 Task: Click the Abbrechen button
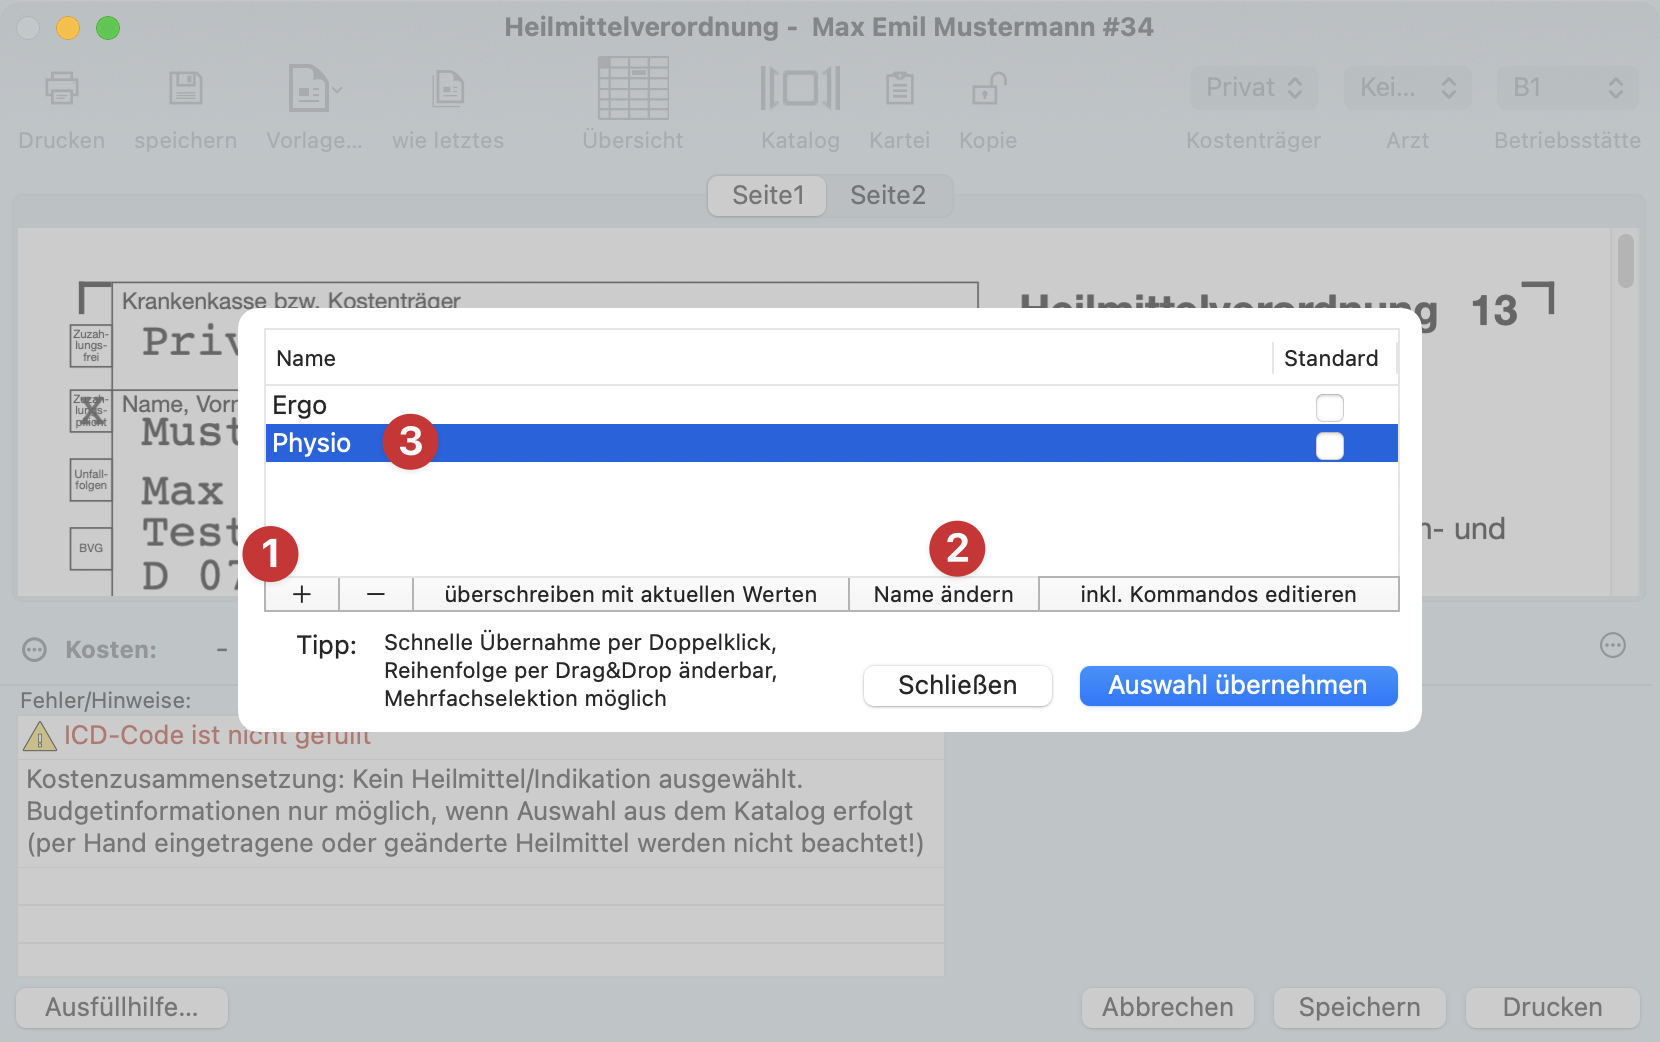[1168, 1007]
